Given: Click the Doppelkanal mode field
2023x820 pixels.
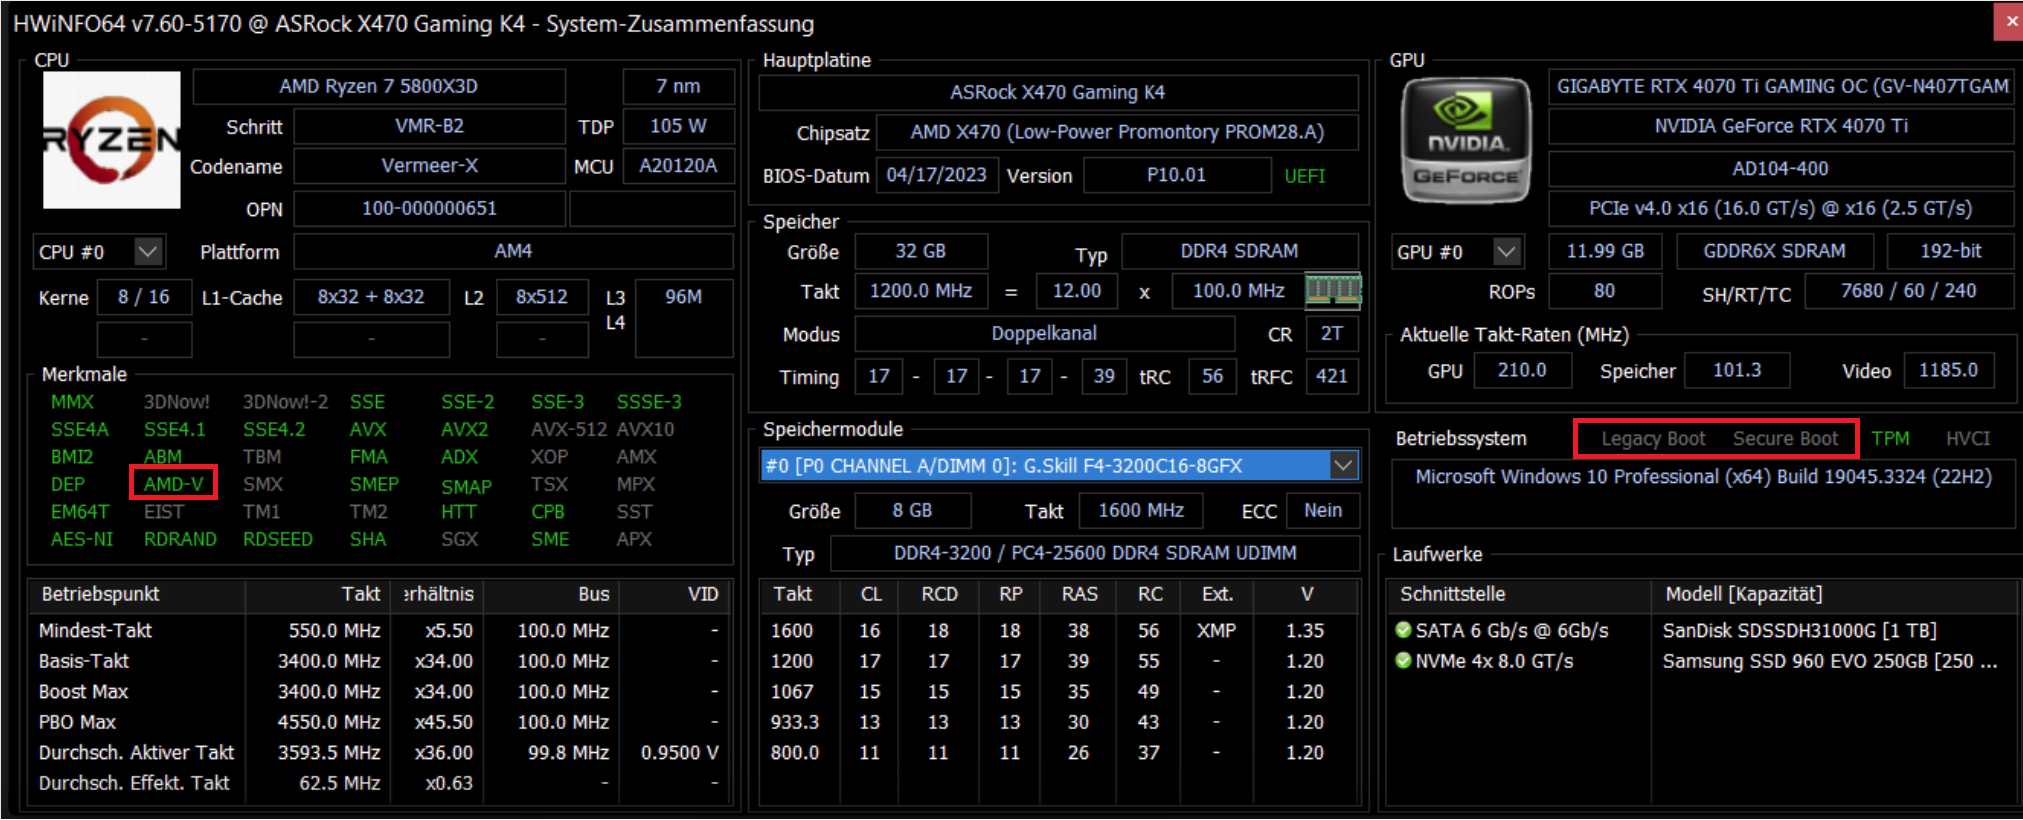Looking at the screenshot, I should [1044, 334].
